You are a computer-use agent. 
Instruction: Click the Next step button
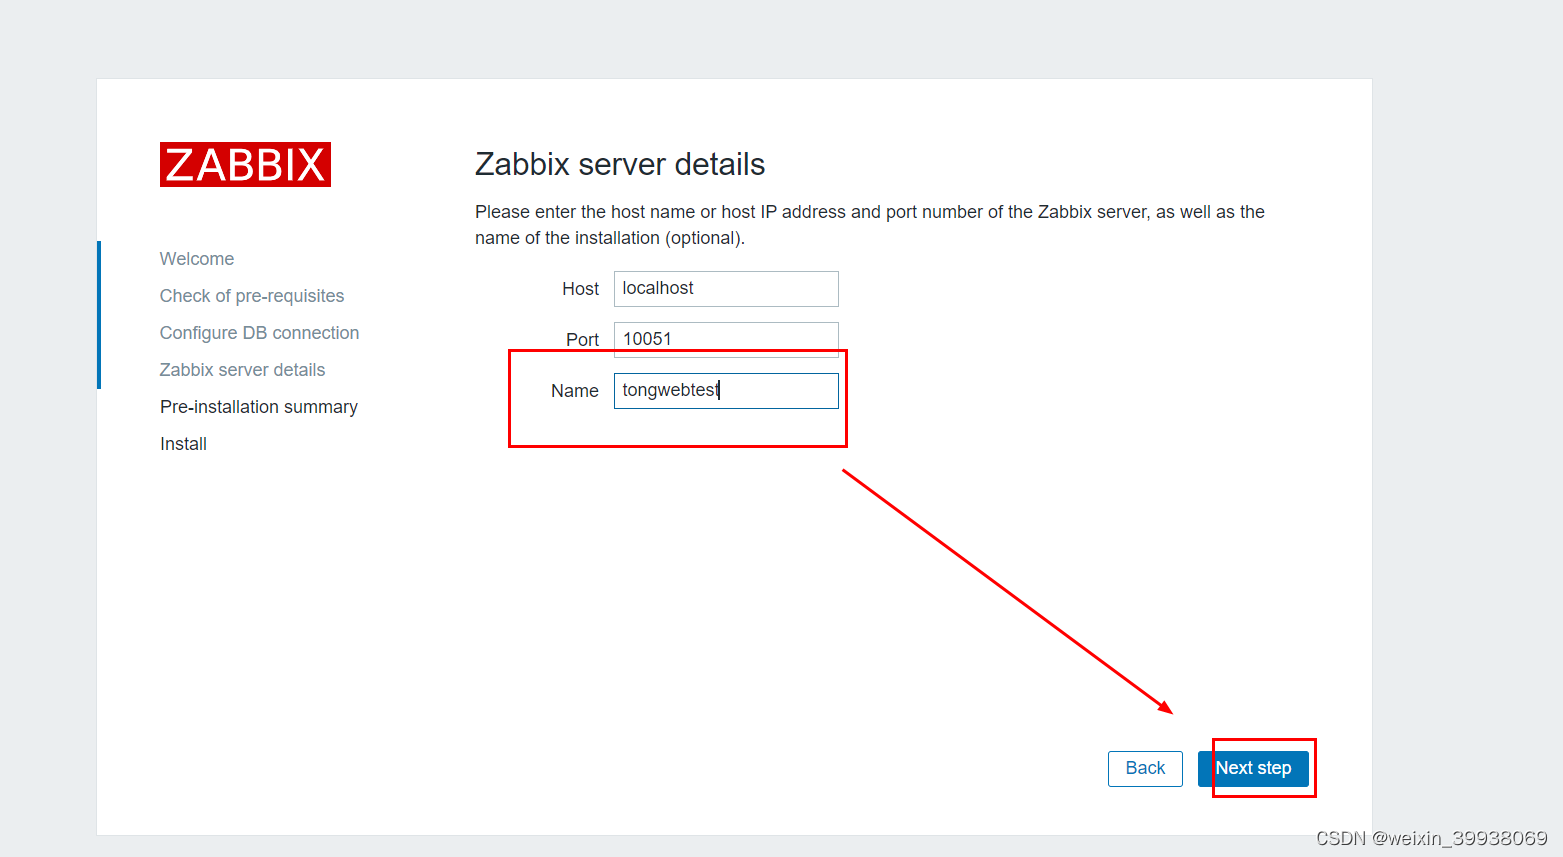(1253, 769)
